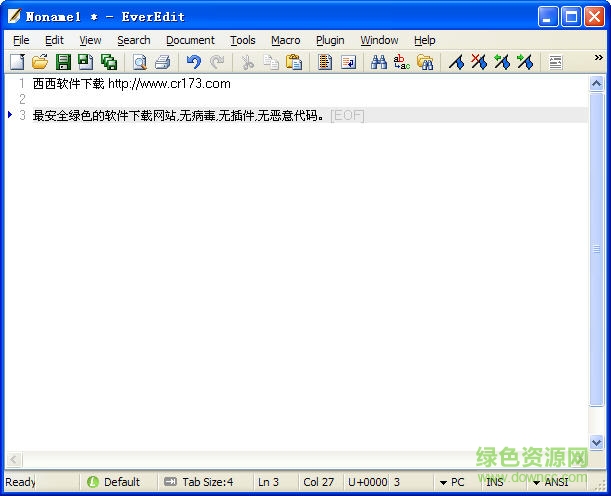This screenshot has height=496, width=611.
Task: Click line 3 text beginning 最安全绿色
Action: click(178, 115)
